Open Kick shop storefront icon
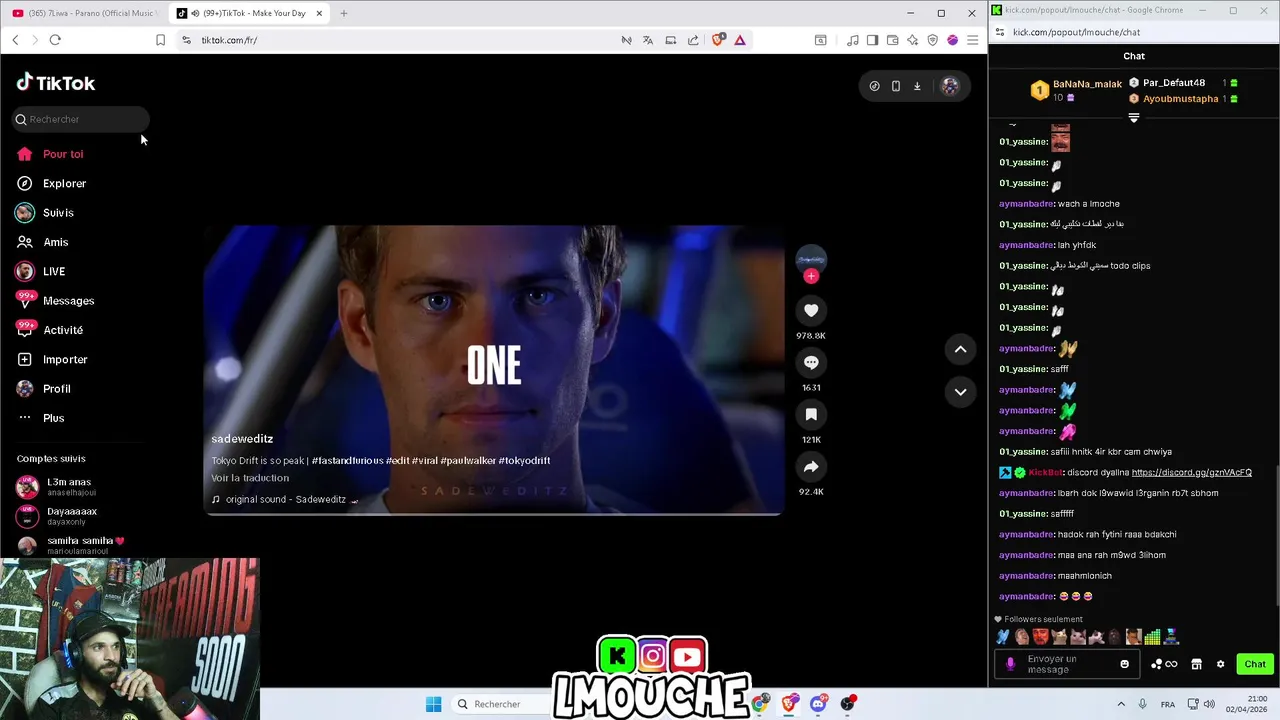The image size is (1280, 720). (x=1196, y=664)
